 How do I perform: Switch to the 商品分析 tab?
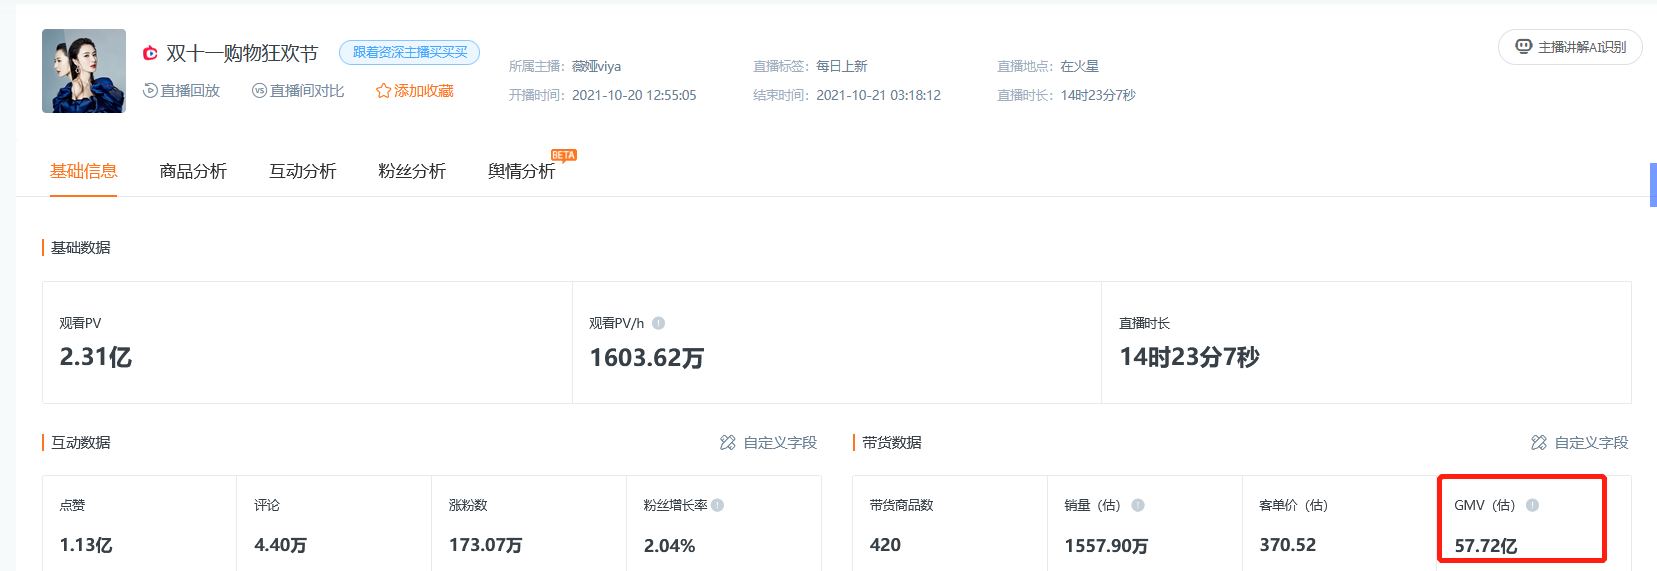pos(193,171)
